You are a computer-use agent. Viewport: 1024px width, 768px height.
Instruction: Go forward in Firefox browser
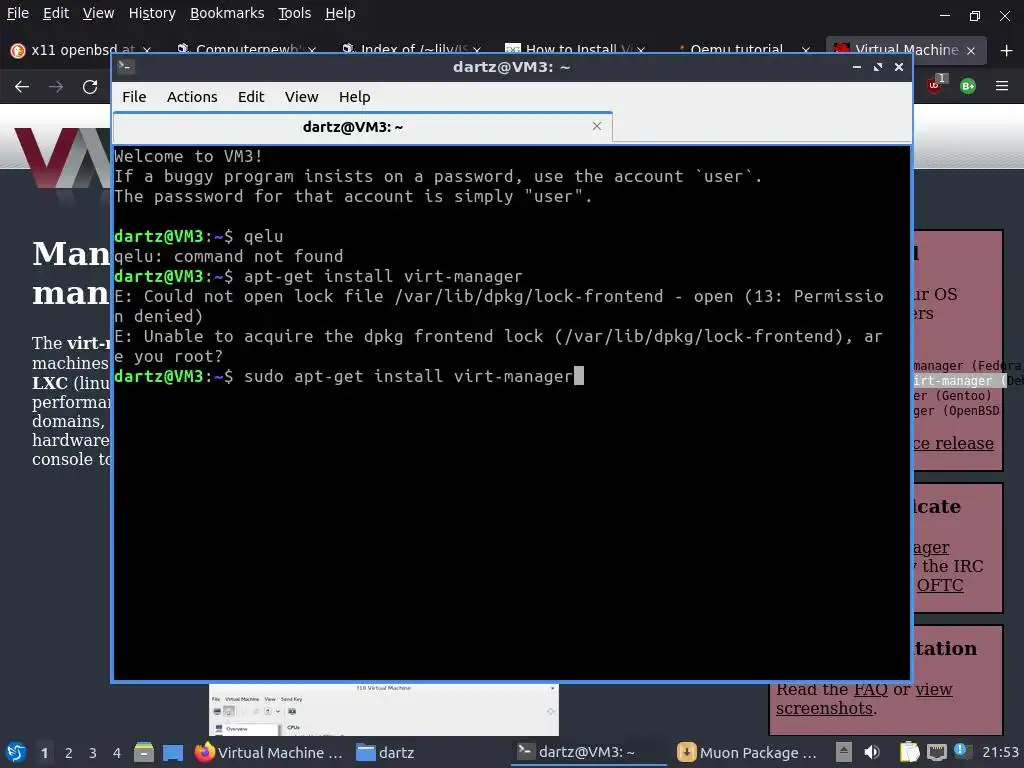[x=56, y=86]
